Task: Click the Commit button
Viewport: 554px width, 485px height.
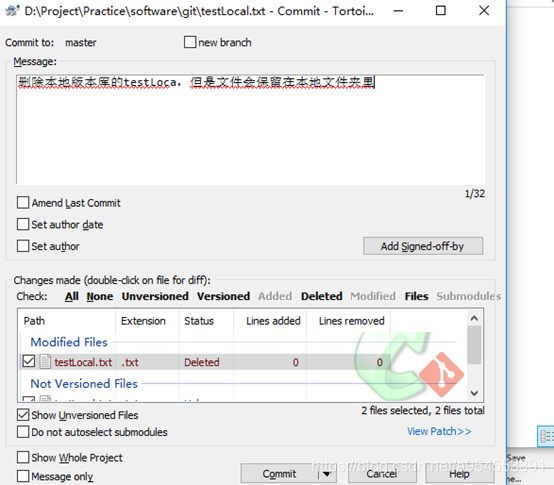Action: 279,474
